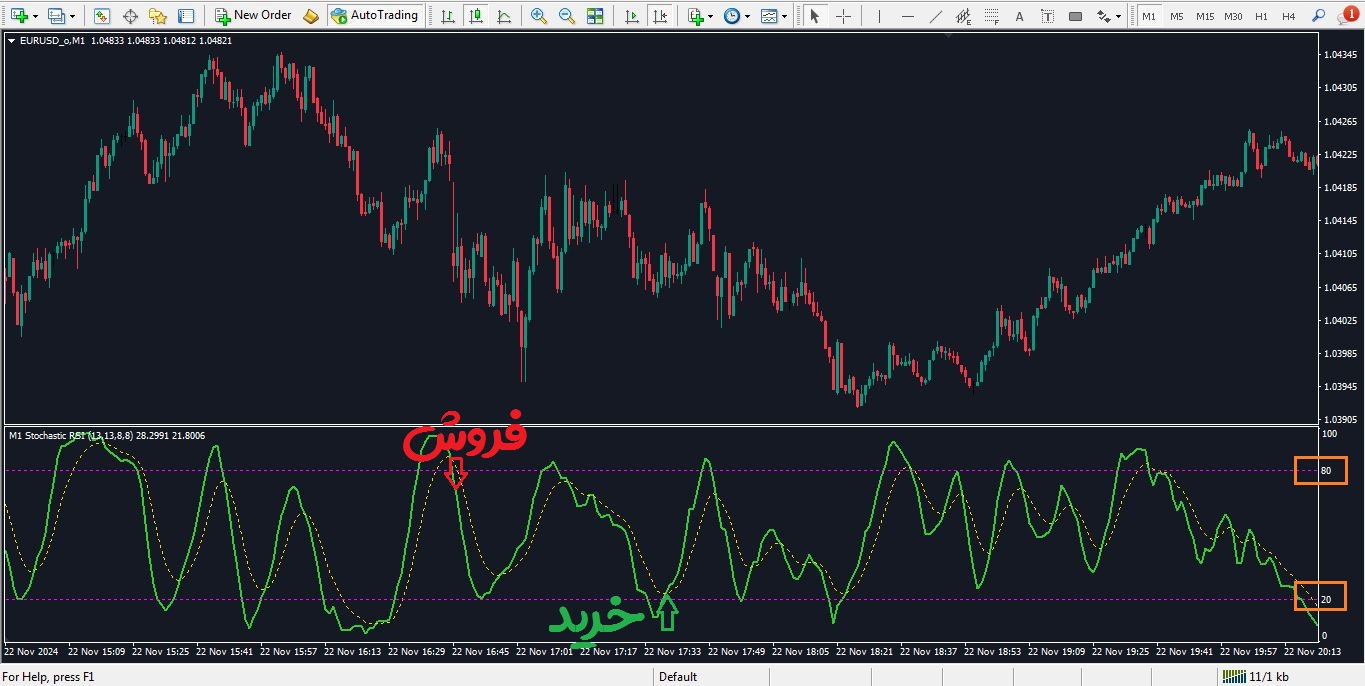Toggle chart auto scroll
The width and height of the screenshot is (1365, 686).
coord(631,16)
